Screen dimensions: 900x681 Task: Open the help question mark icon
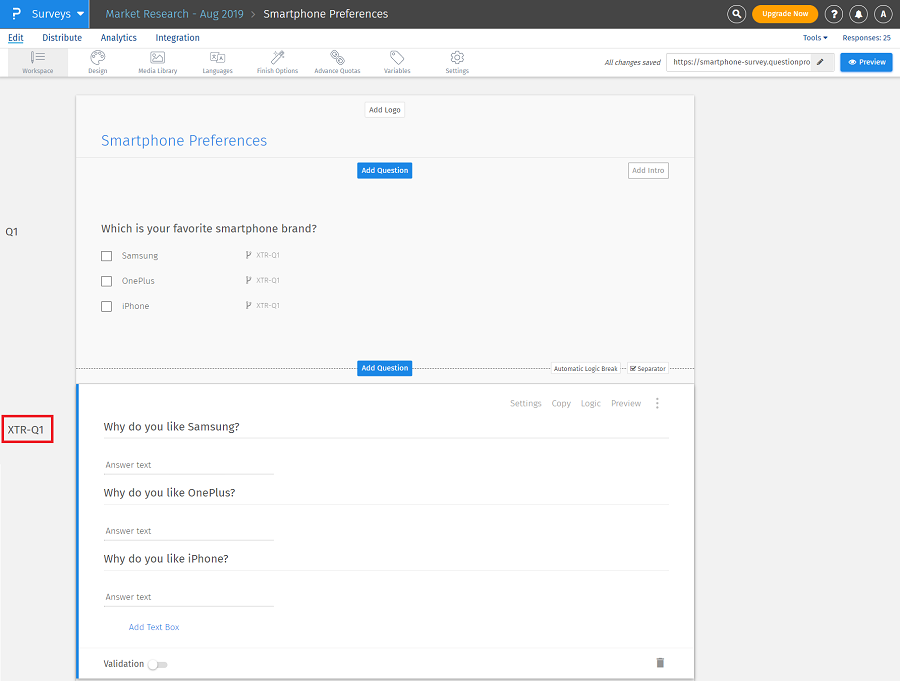pyautogui.click(x=834, y=14)
